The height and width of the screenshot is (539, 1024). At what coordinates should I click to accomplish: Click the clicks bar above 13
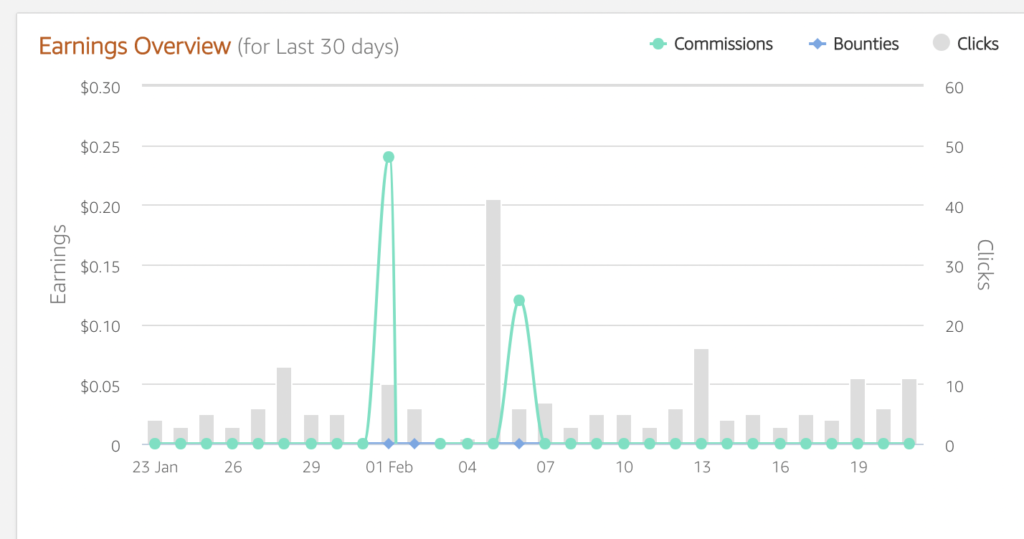(701, 395)
